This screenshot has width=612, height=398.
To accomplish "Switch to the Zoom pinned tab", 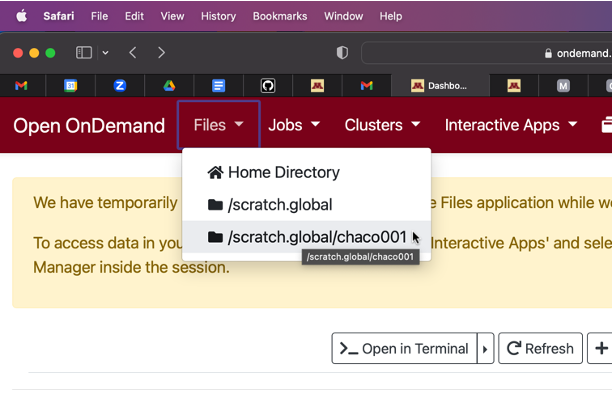I will 120,85.
